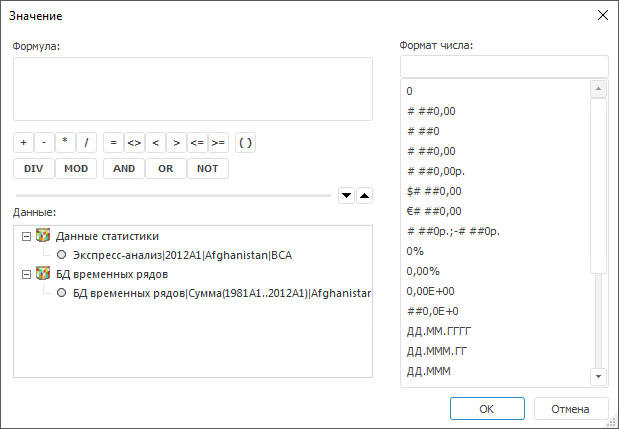The width and height of the screenshot is (619, 429).
Task: Focus the Формат числа input field
Action: 504,66
